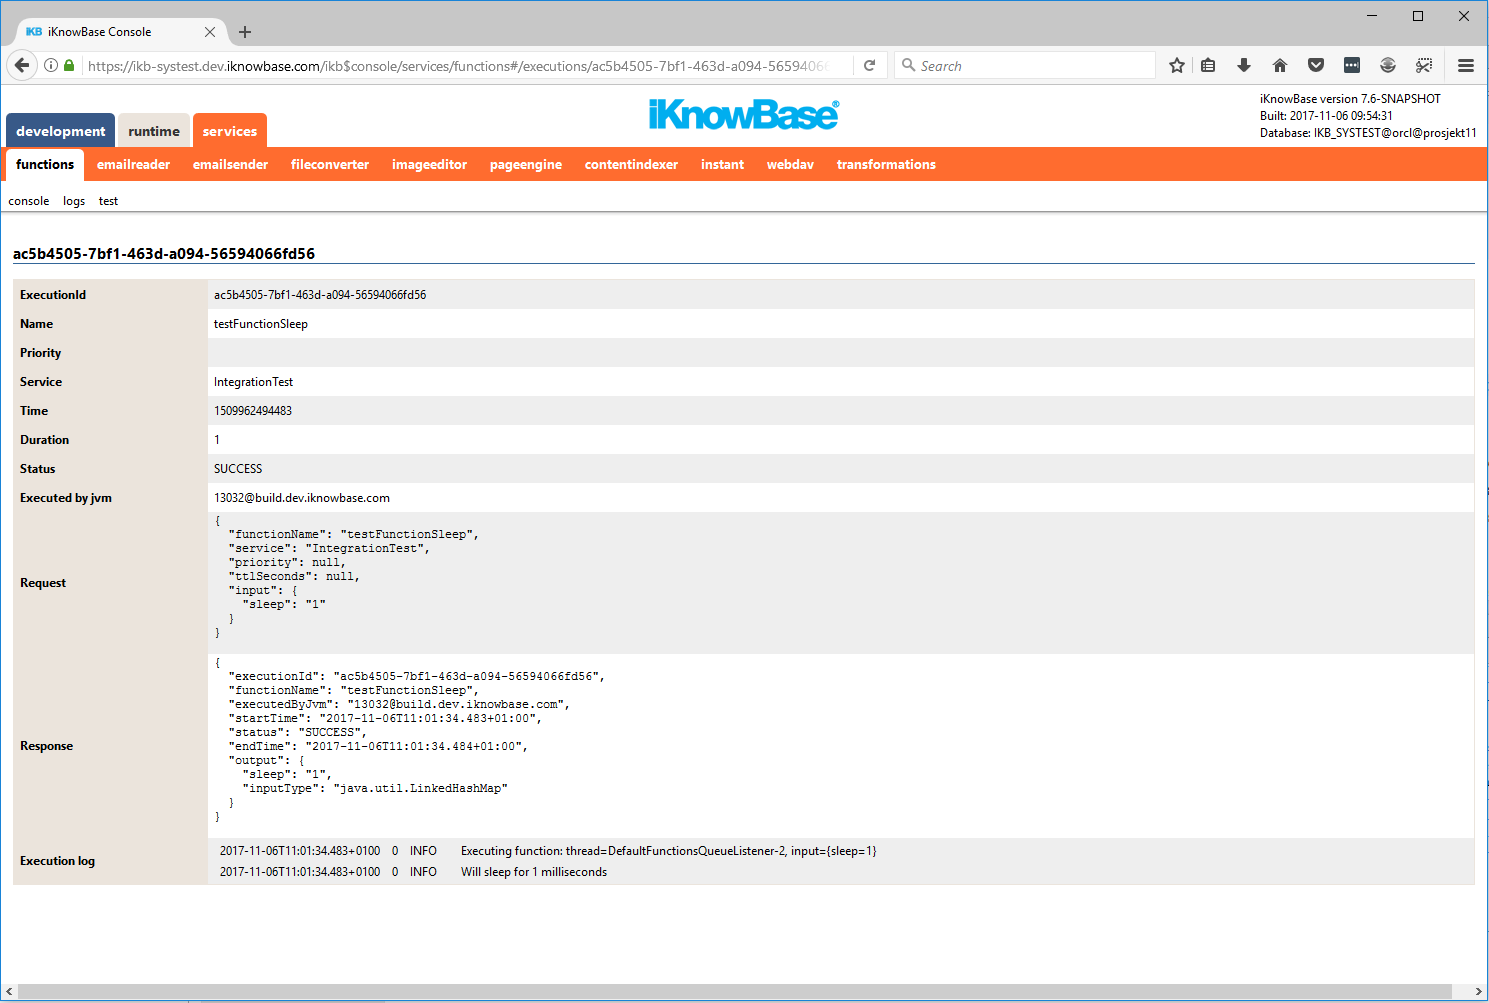
Task: Reload the current page
Action: [870, 66]
